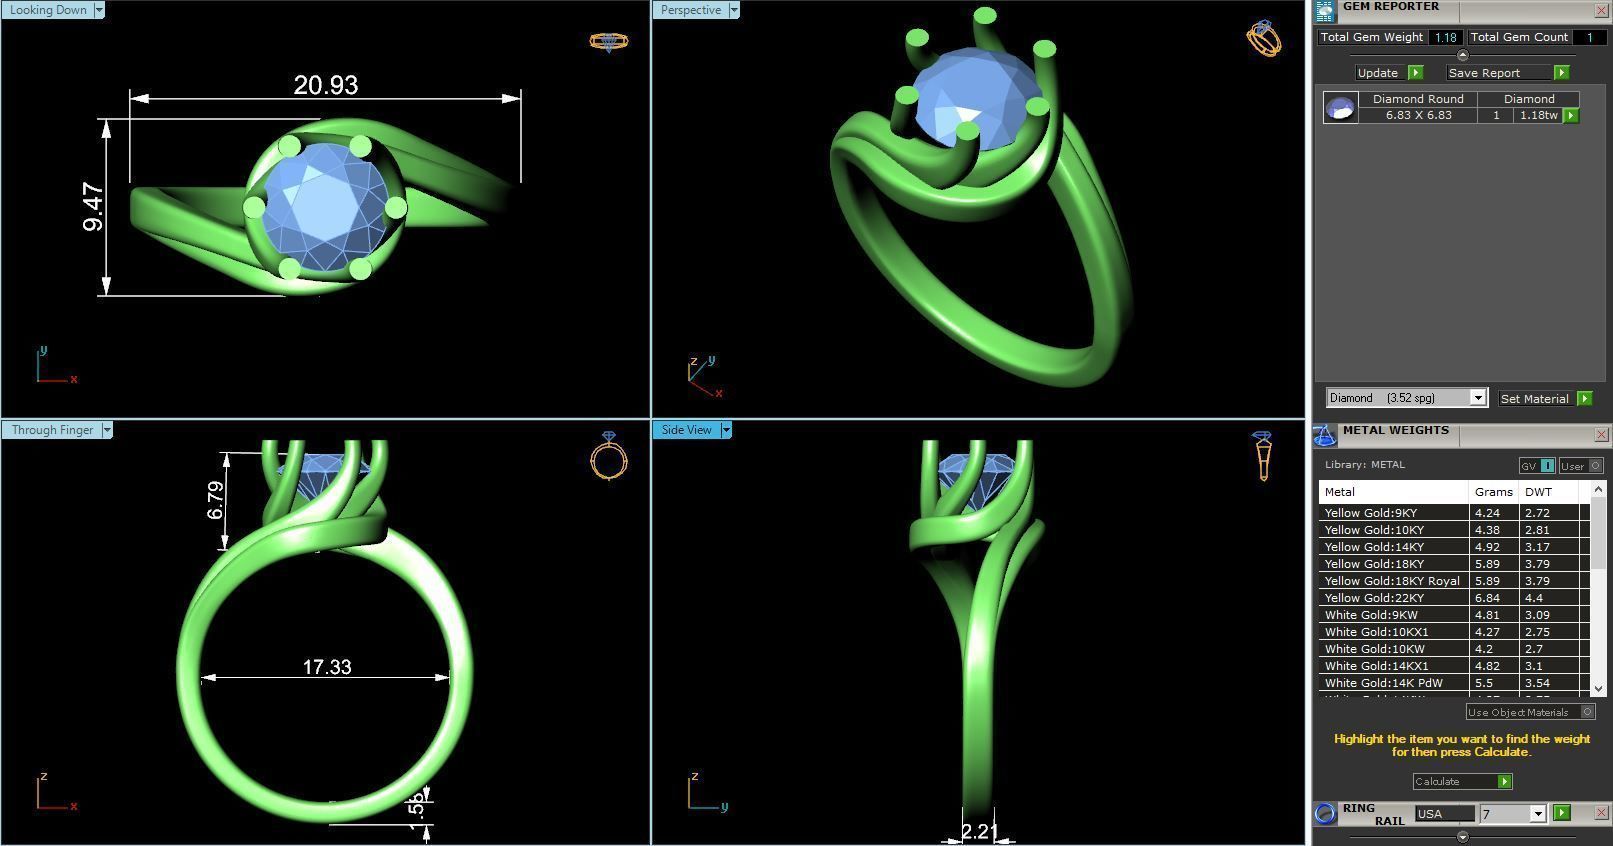Expand Ring Rail with the down-arrow handle

(1463, 836)
